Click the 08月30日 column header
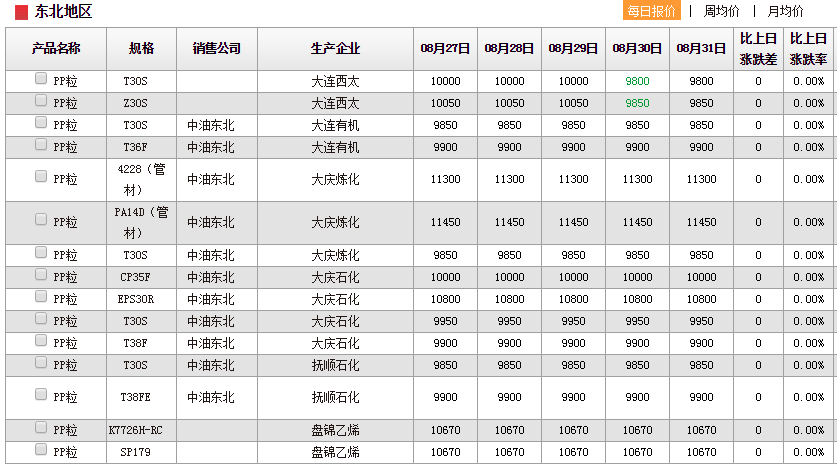 tap(637, 49)
